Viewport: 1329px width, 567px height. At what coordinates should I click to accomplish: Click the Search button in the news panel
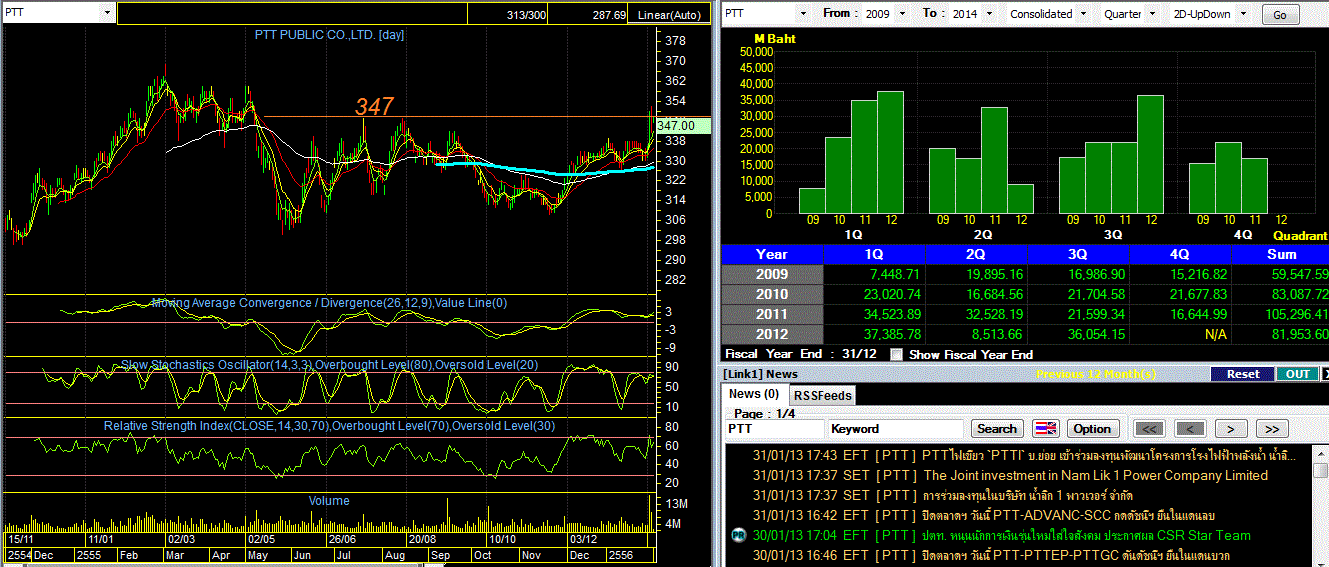pyautogui.click(x=996, y=428)
